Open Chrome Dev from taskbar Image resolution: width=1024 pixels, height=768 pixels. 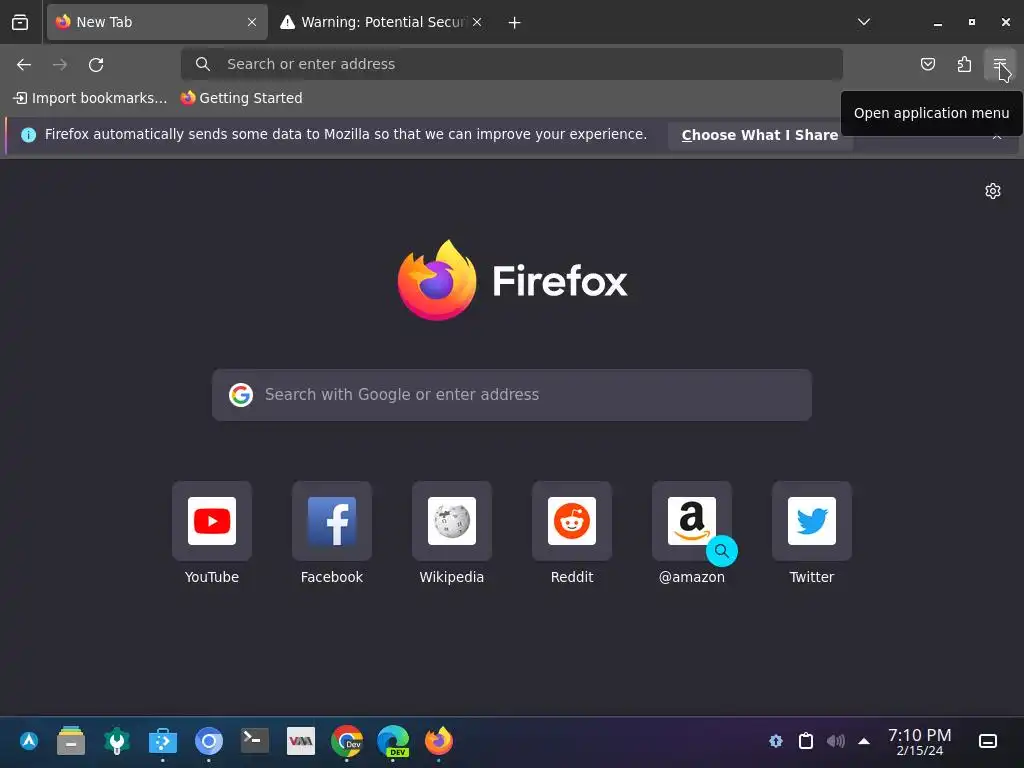tap(347, 741)
